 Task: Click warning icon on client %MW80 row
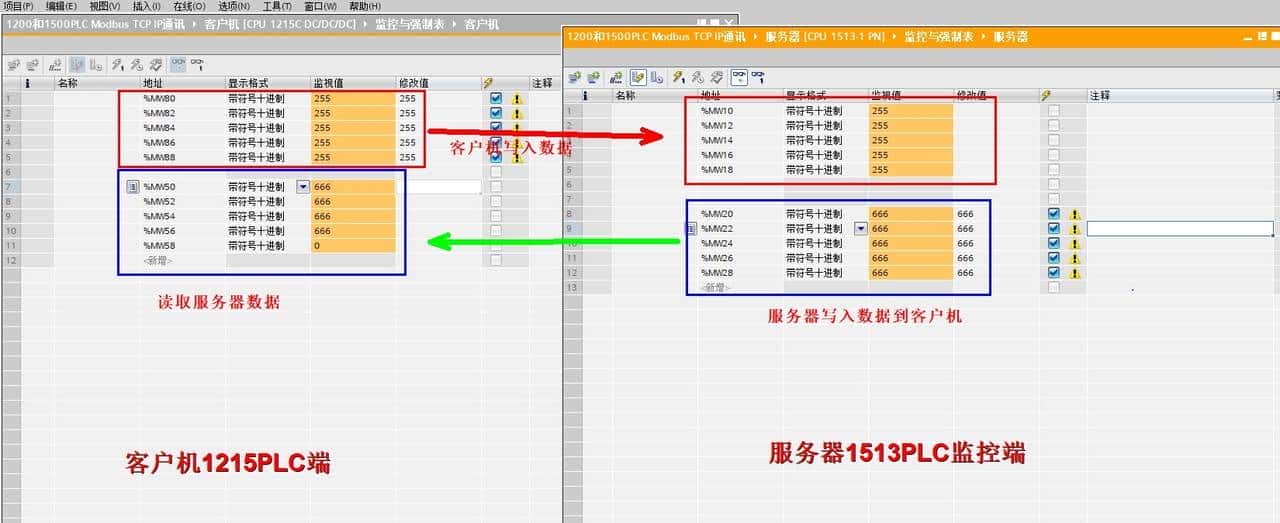517,99
